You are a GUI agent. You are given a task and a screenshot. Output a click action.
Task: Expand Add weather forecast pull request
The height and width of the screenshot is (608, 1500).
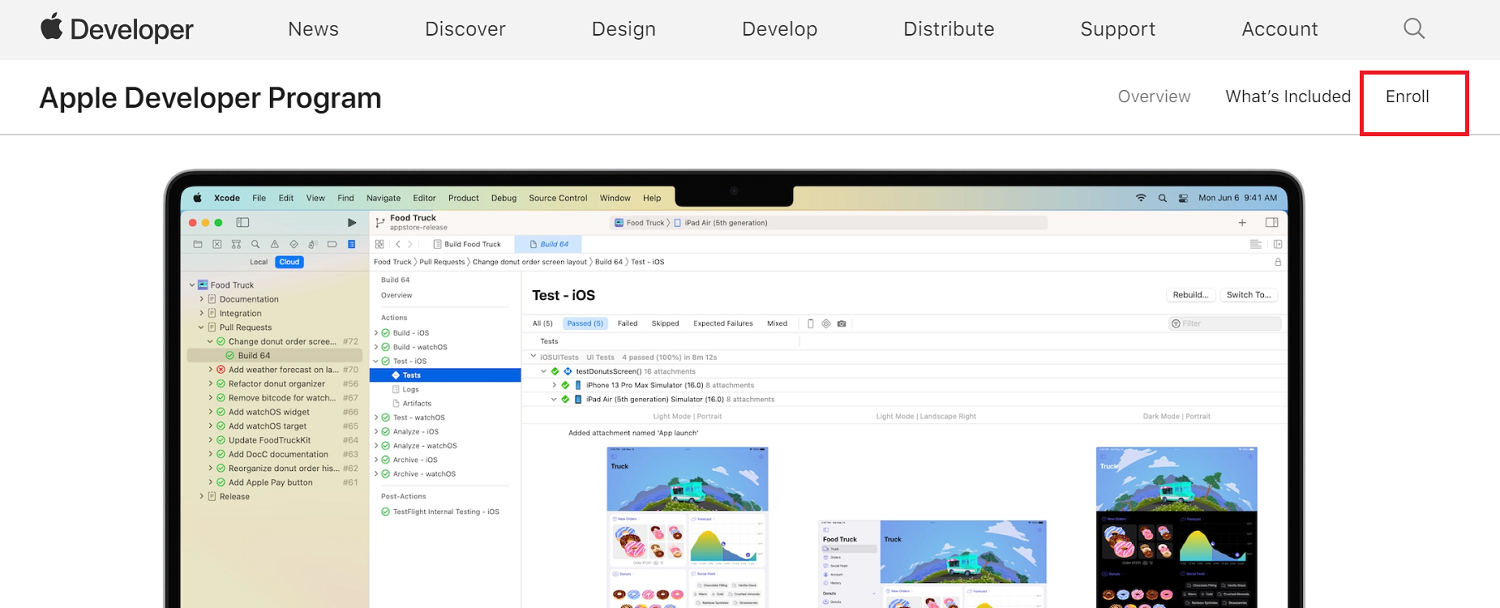click(210, 369)
